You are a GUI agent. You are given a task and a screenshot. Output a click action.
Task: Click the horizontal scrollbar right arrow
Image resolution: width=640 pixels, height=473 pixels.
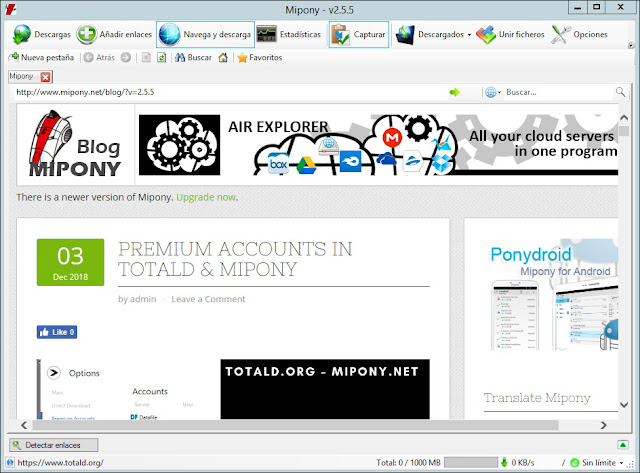(604, 425)
